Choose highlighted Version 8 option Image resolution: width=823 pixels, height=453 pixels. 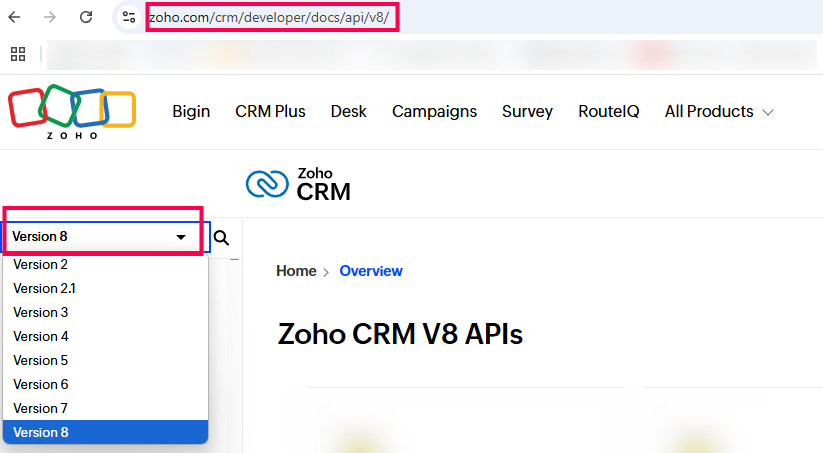105,432
